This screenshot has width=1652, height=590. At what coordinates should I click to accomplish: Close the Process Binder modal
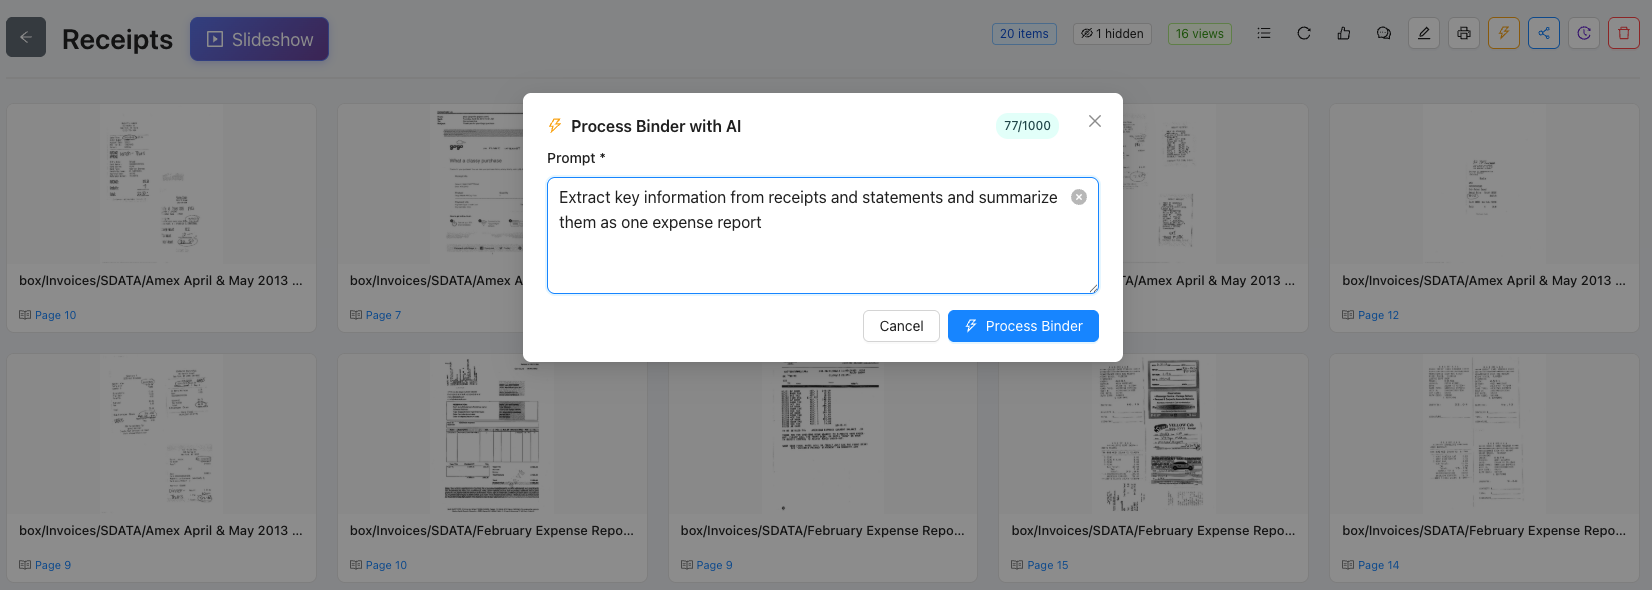click(1094, 121)
